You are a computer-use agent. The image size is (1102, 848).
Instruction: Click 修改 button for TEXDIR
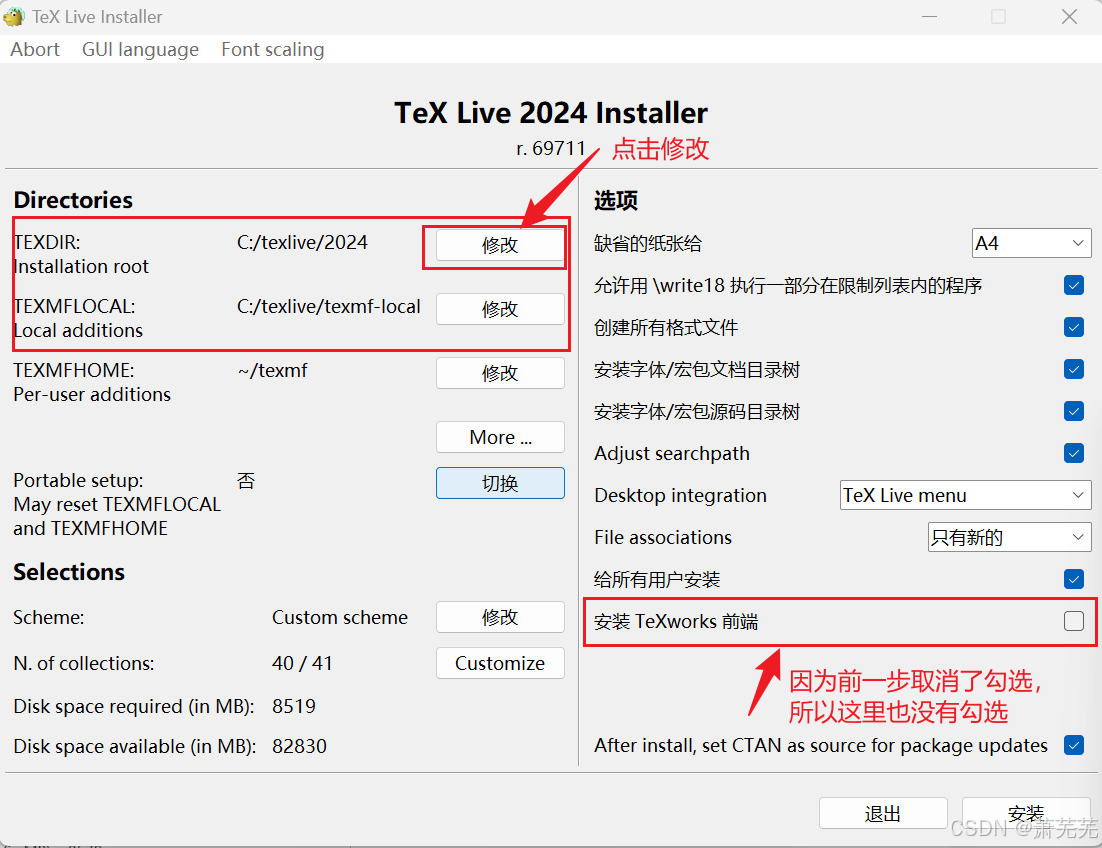(500, 245)
